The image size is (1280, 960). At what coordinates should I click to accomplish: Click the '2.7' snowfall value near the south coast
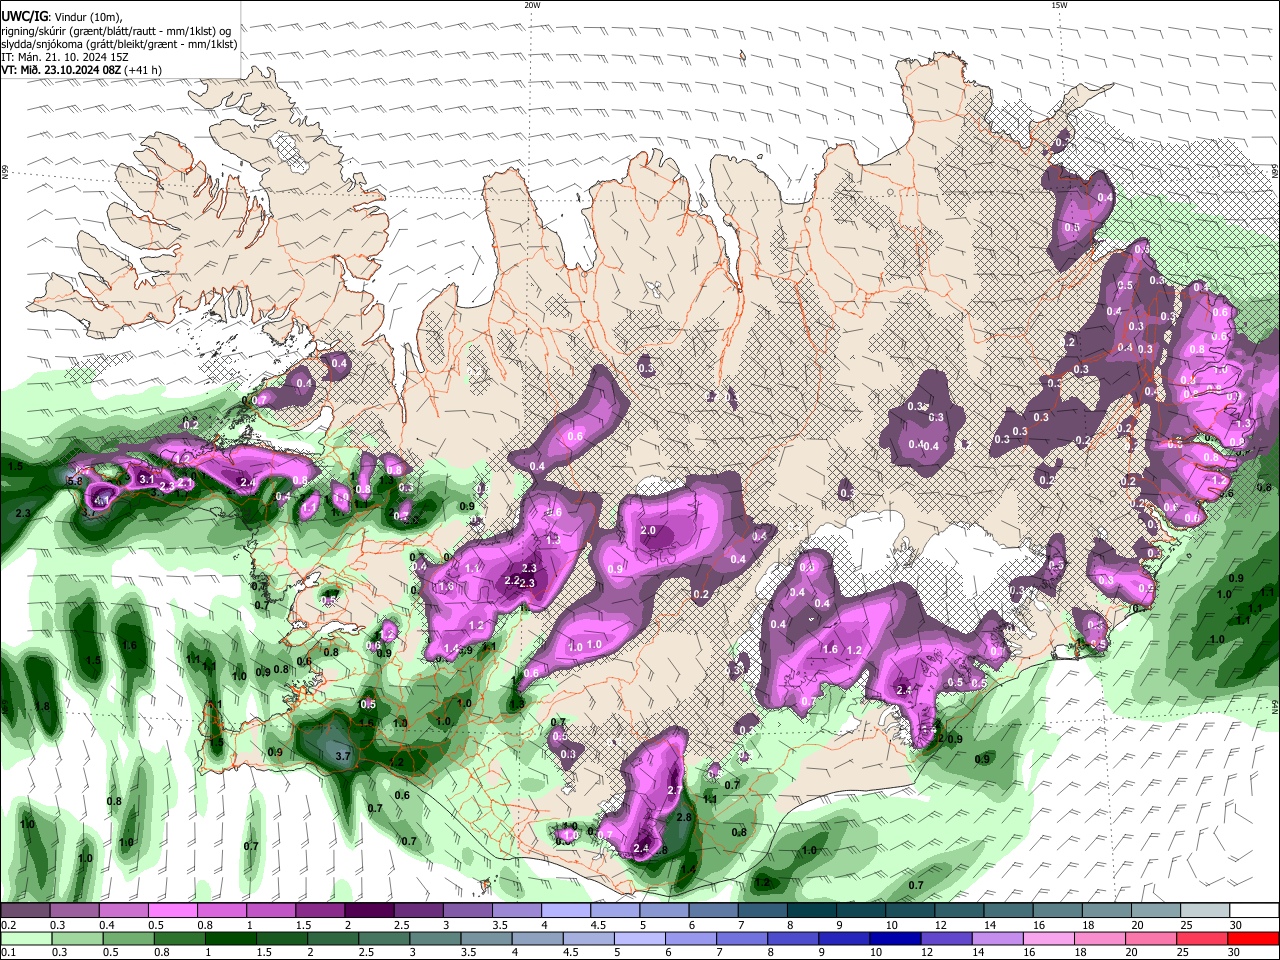tap(675, 791)
